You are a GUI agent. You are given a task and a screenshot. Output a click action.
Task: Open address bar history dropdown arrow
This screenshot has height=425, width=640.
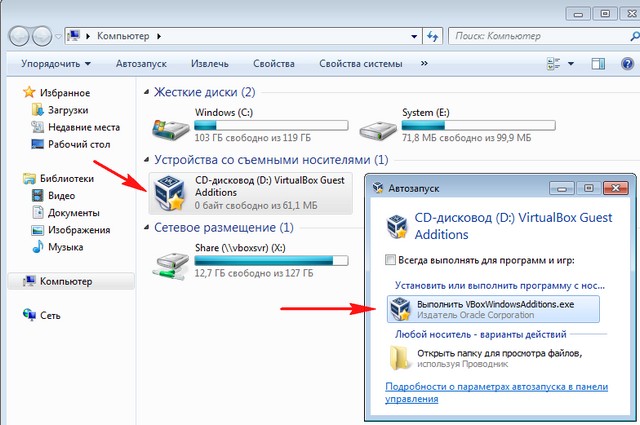click(x=414, y=36)
